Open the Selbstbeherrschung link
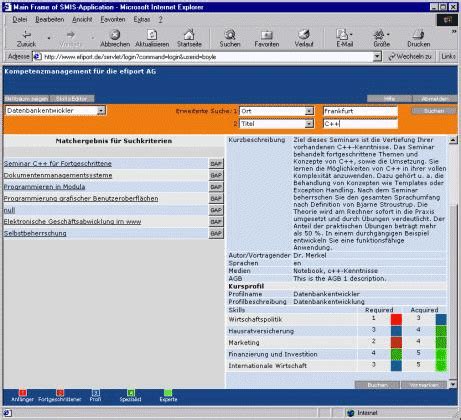 35,233
